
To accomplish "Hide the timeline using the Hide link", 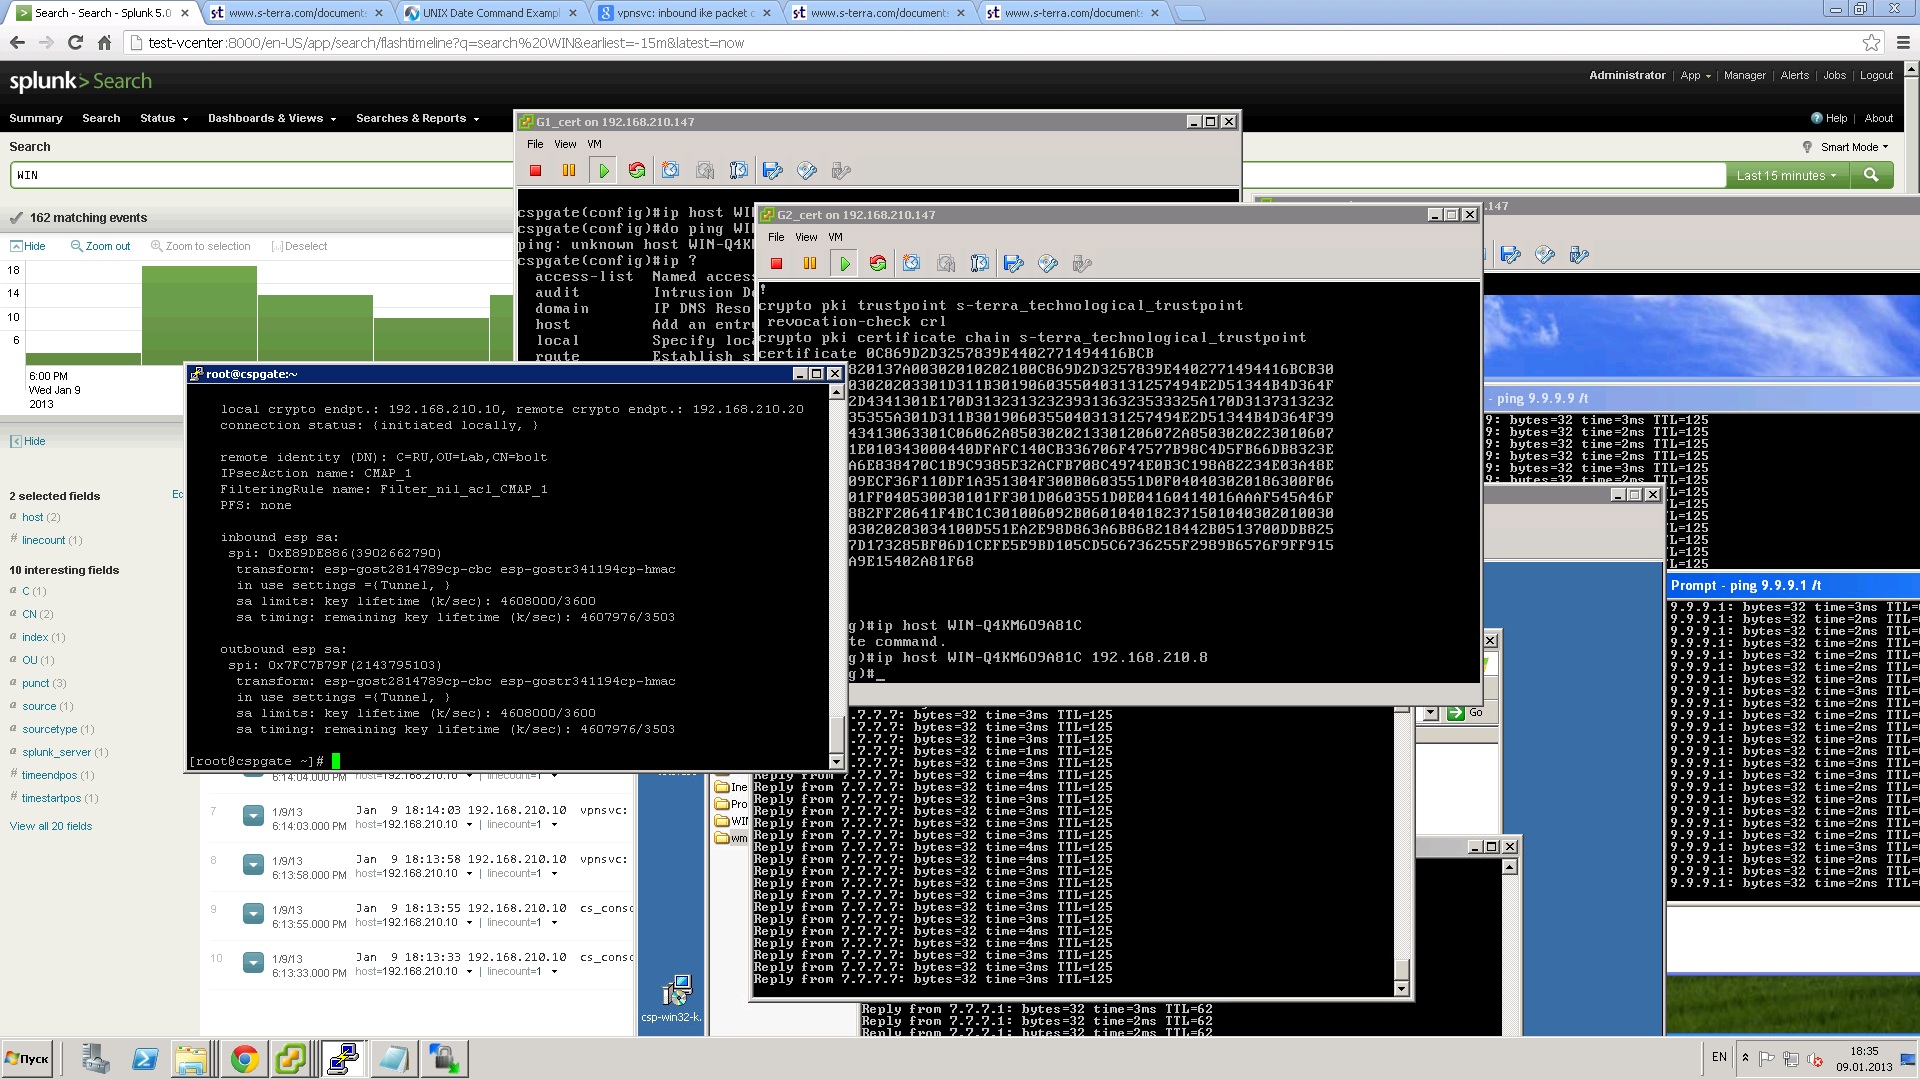I will point(28,246).
